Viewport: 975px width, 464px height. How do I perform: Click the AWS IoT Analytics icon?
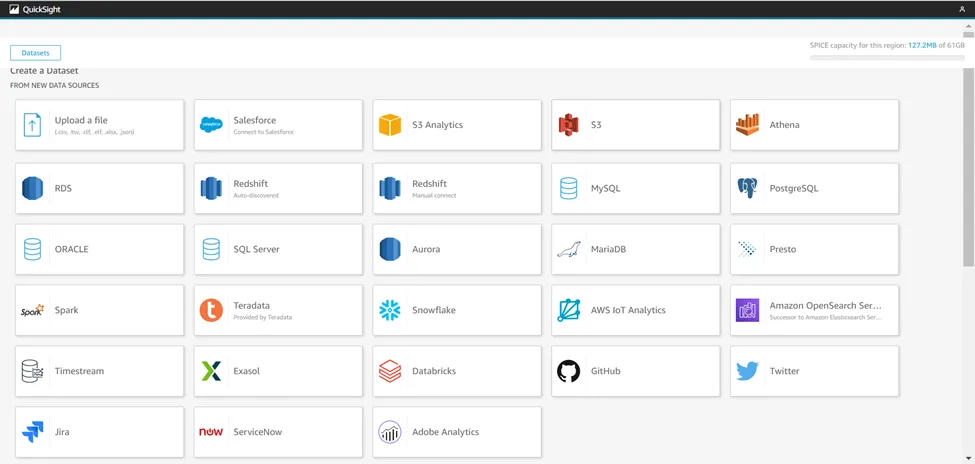point(568,310)
